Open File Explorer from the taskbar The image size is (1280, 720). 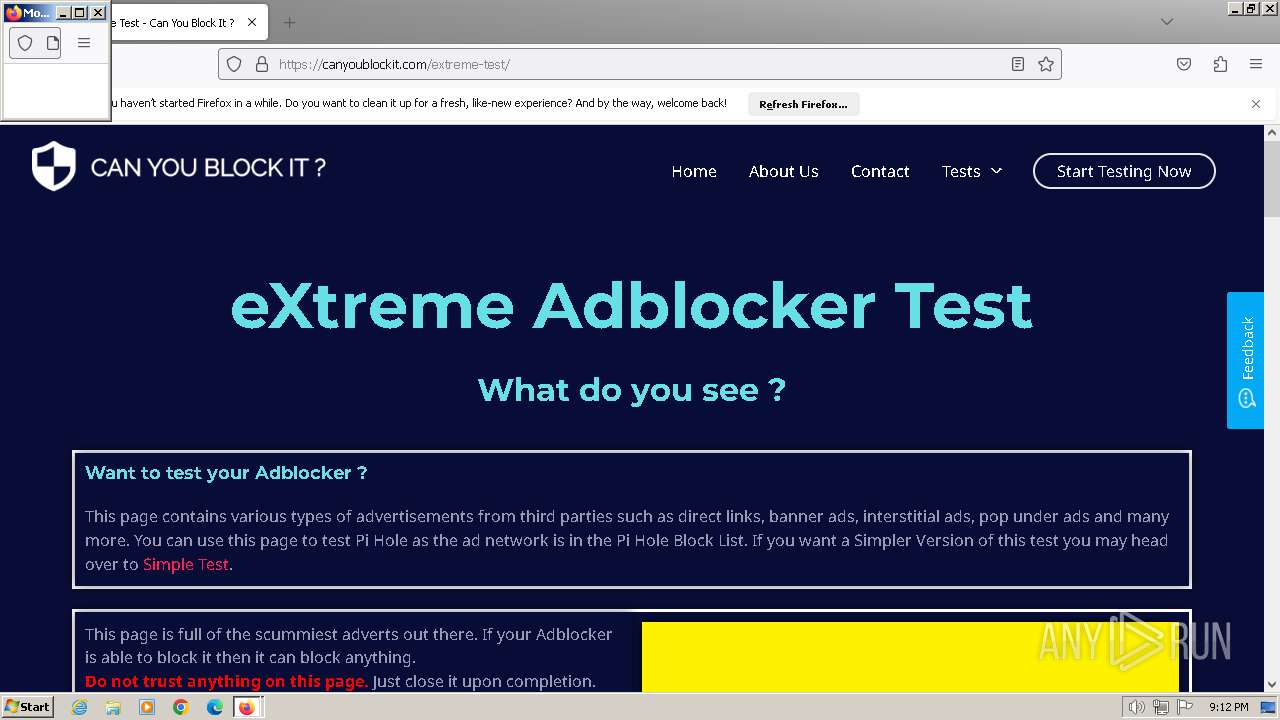click(113, 707)
